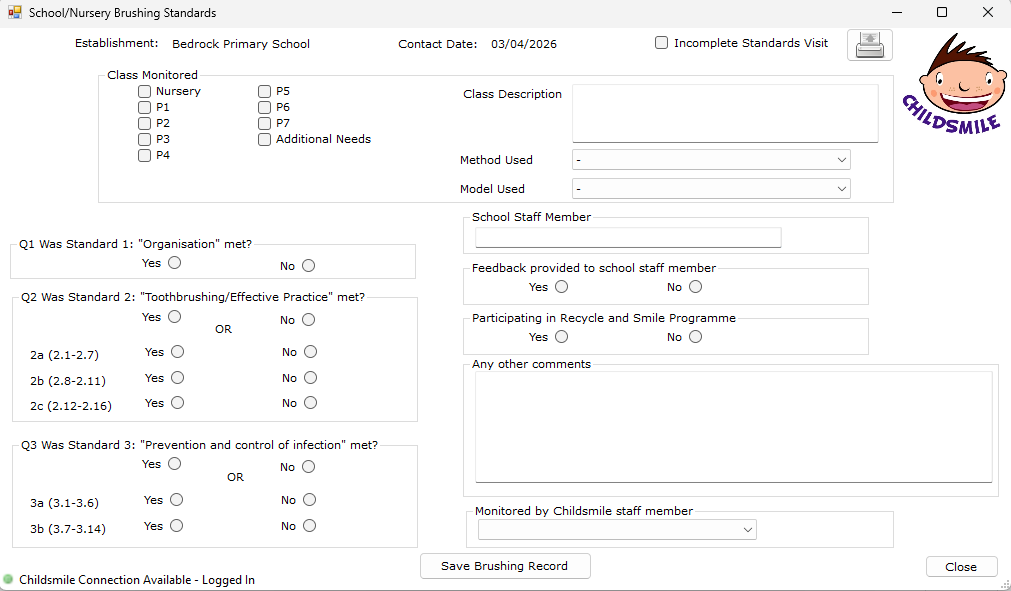This screenshot has width=1011, height=591.
Task: Choose No for Recycle and Smile Programme
Action: pos(695,337)
